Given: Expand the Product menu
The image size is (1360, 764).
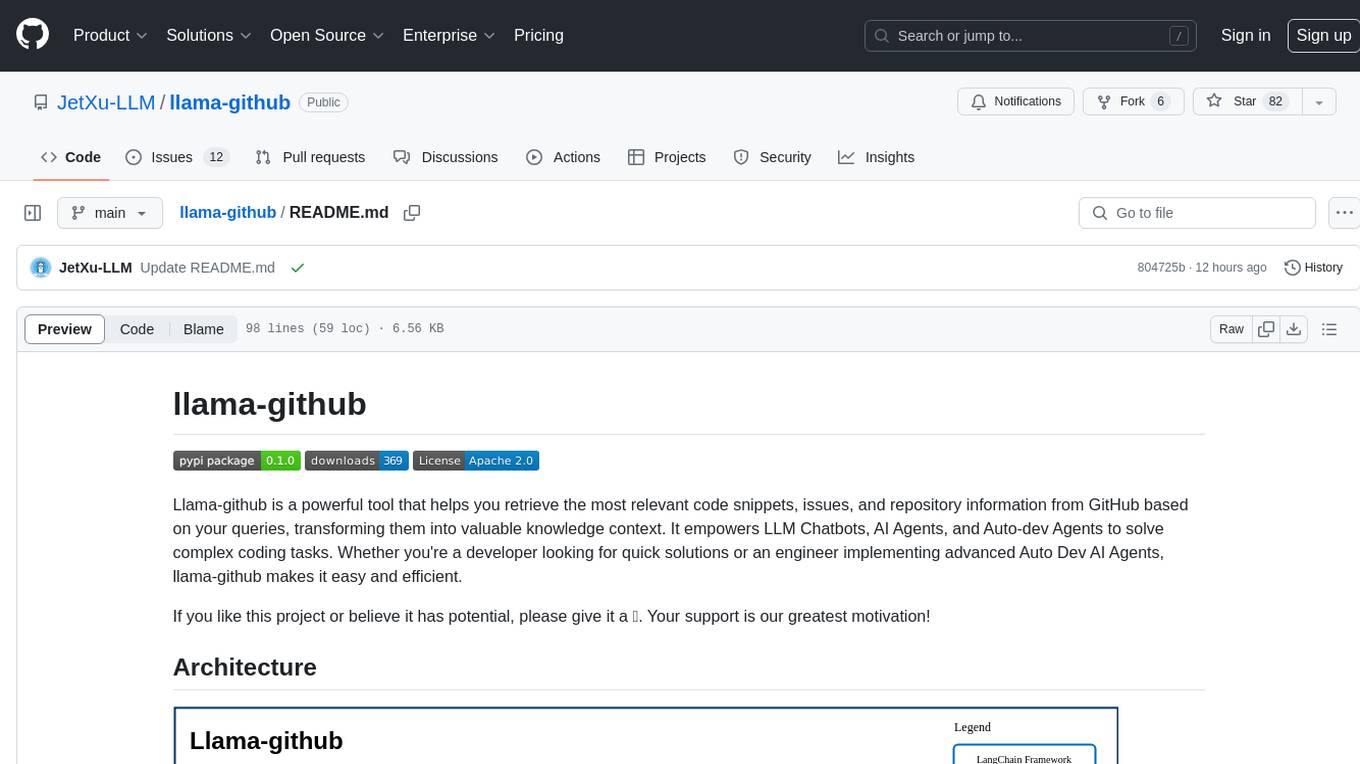Looking at the screenshot, I should point(110,35).
